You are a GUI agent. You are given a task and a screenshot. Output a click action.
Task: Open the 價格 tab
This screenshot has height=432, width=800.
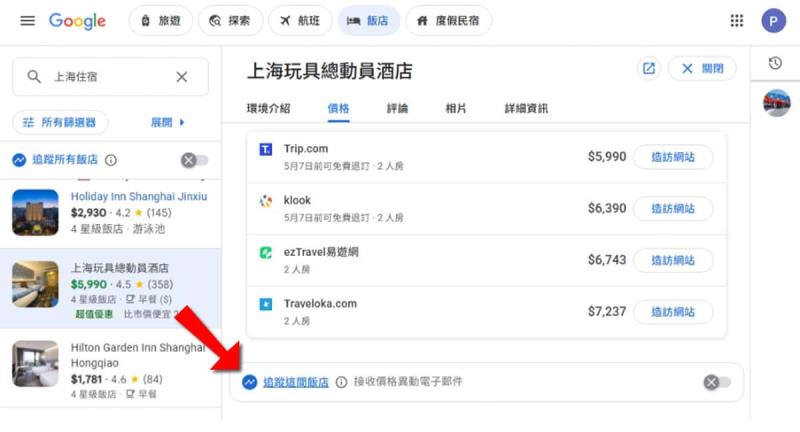338,108
